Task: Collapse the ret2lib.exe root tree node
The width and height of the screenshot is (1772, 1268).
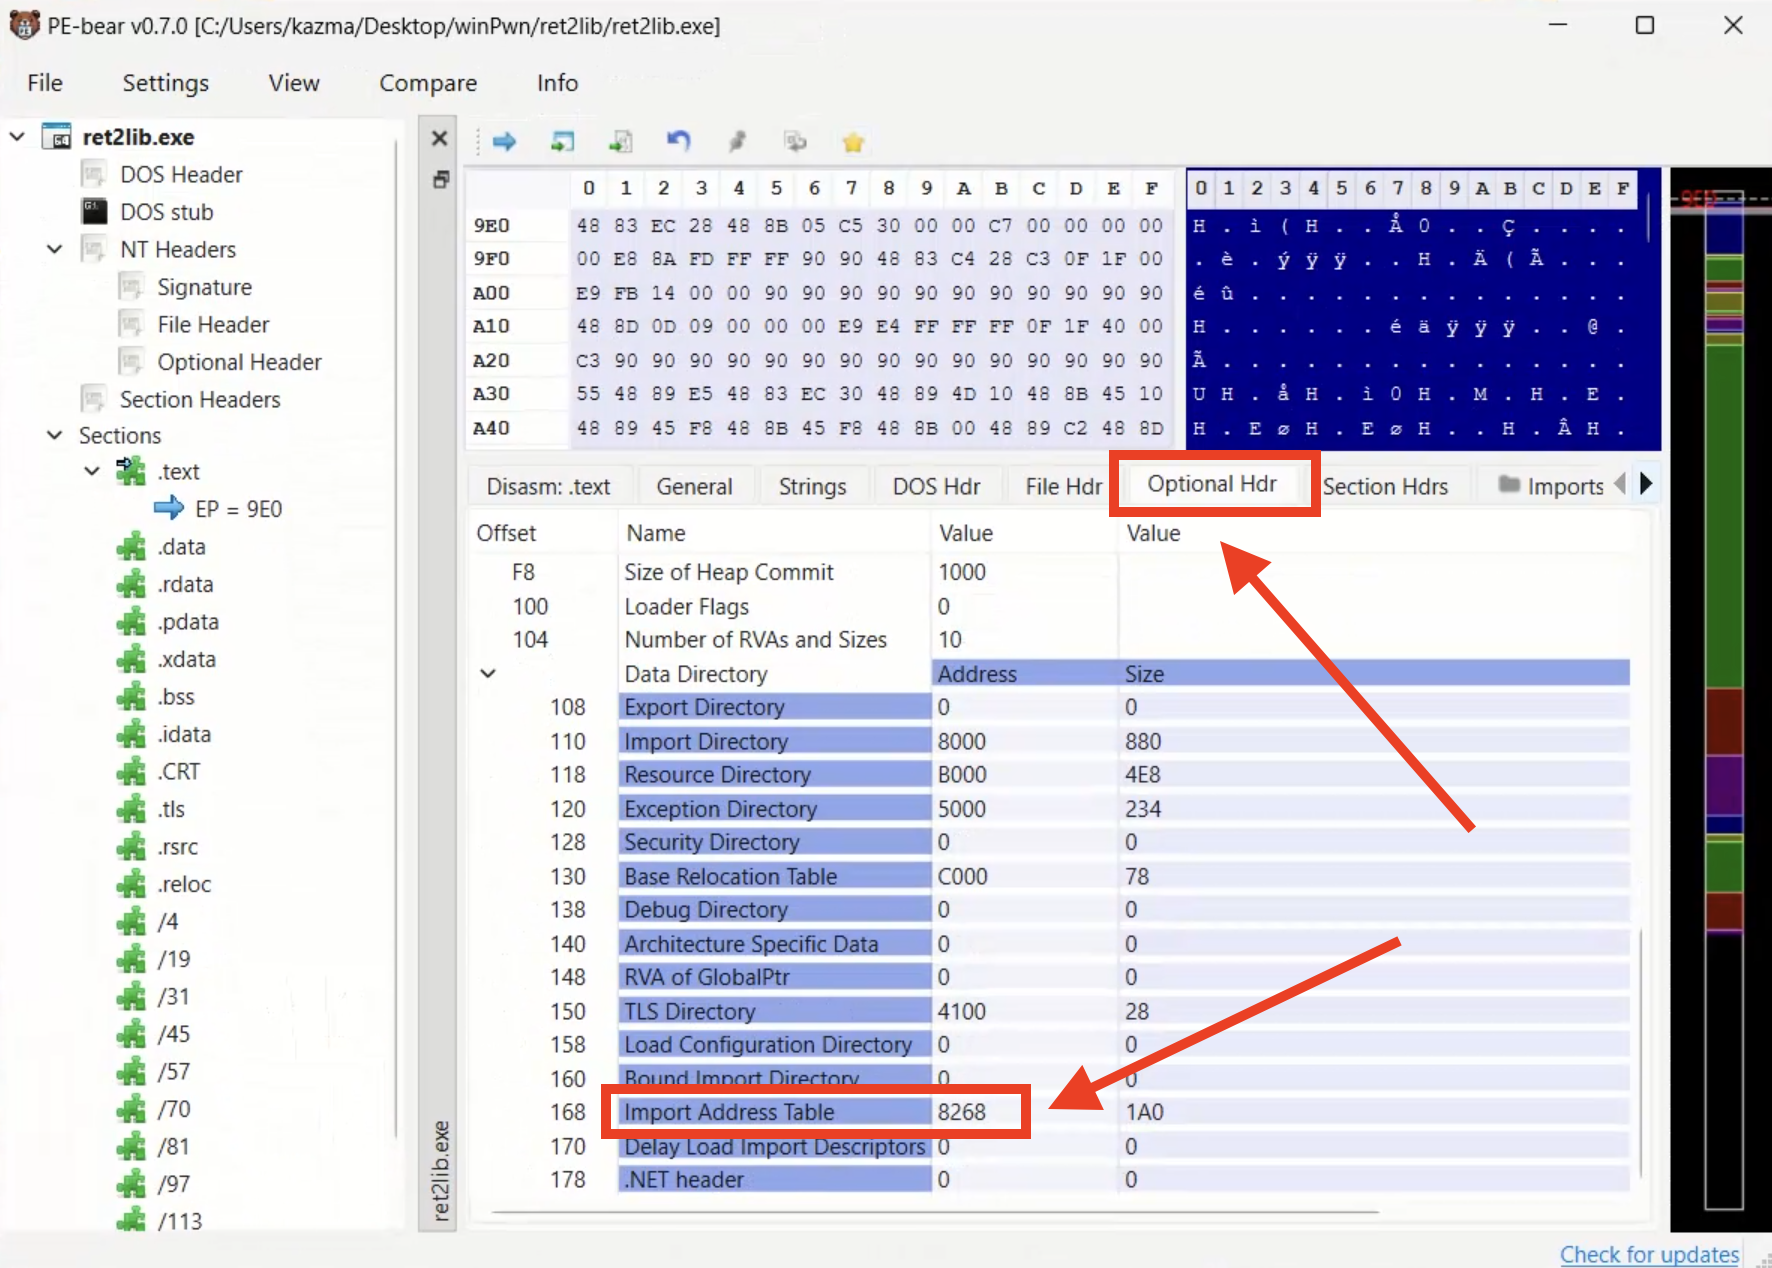Action: [x=17, y=136]
